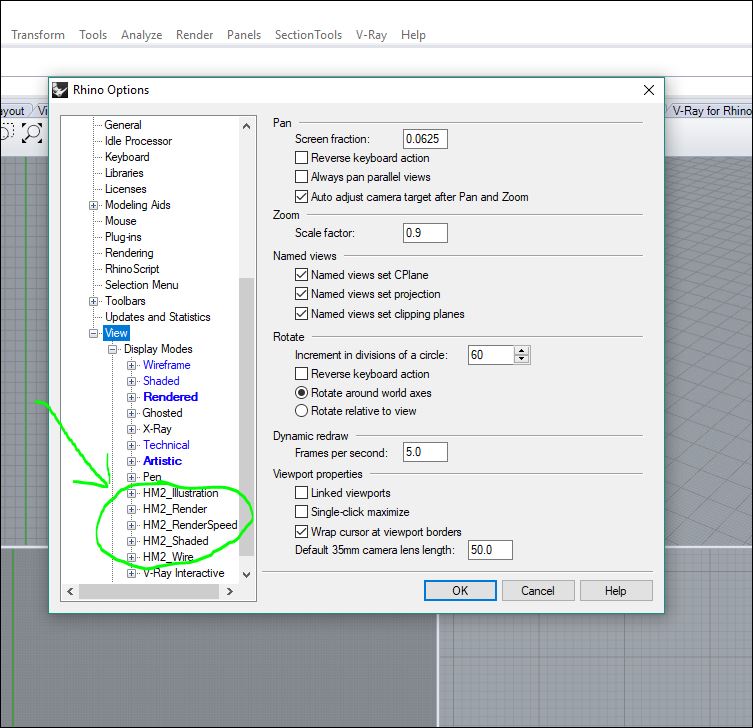Expand the Wireframe display mode

click(x=131, y=365)
